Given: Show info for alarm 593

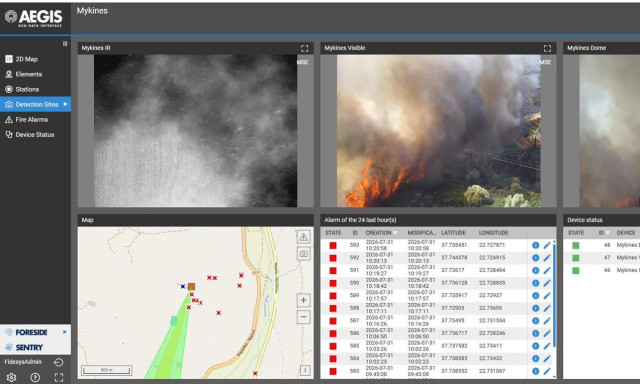Looking at the screenshot, I should pos(536,245).
